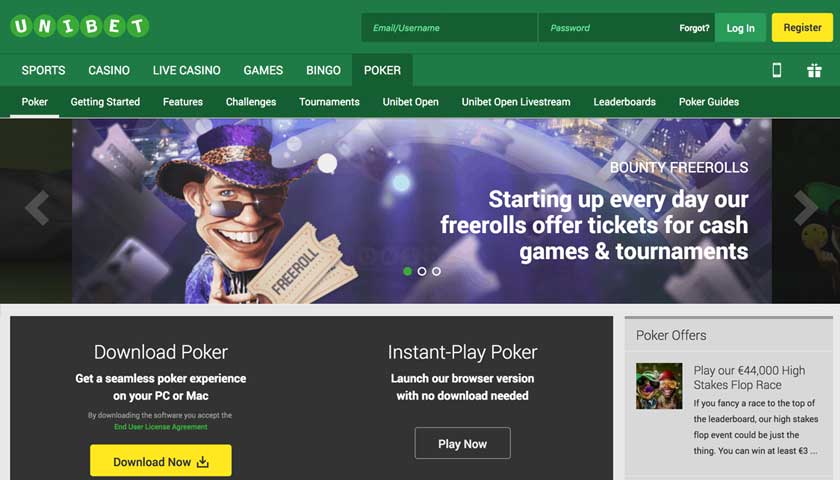Open the Sports section
Viewport: 840px width, 480px height.
(43, 70)
